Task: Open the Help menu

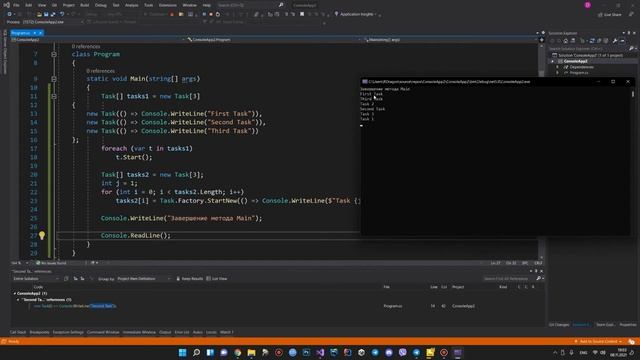Action: point(207,5)
